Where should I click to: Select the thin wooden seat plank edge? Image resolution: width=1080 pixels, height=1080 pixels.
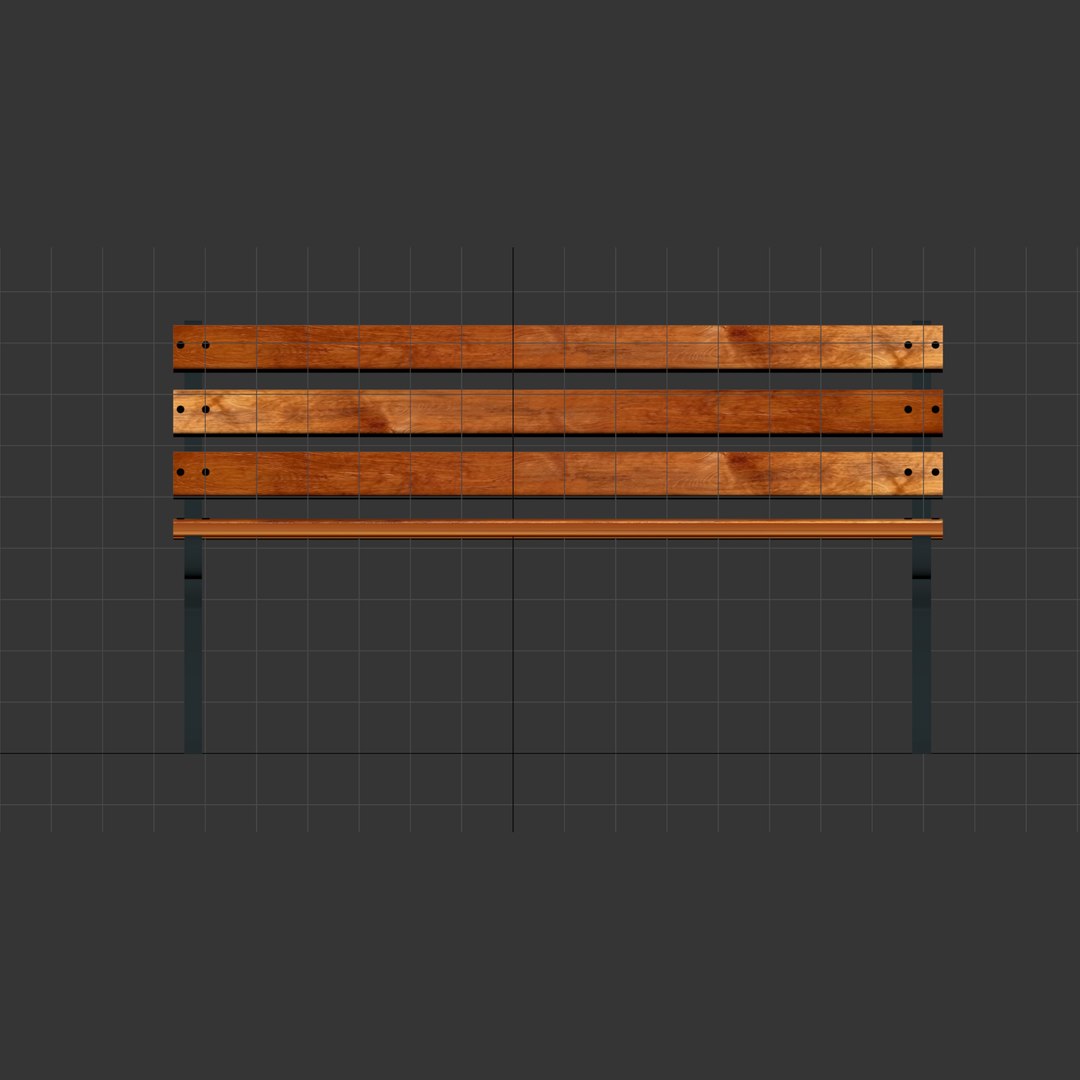tap(558, 528)
